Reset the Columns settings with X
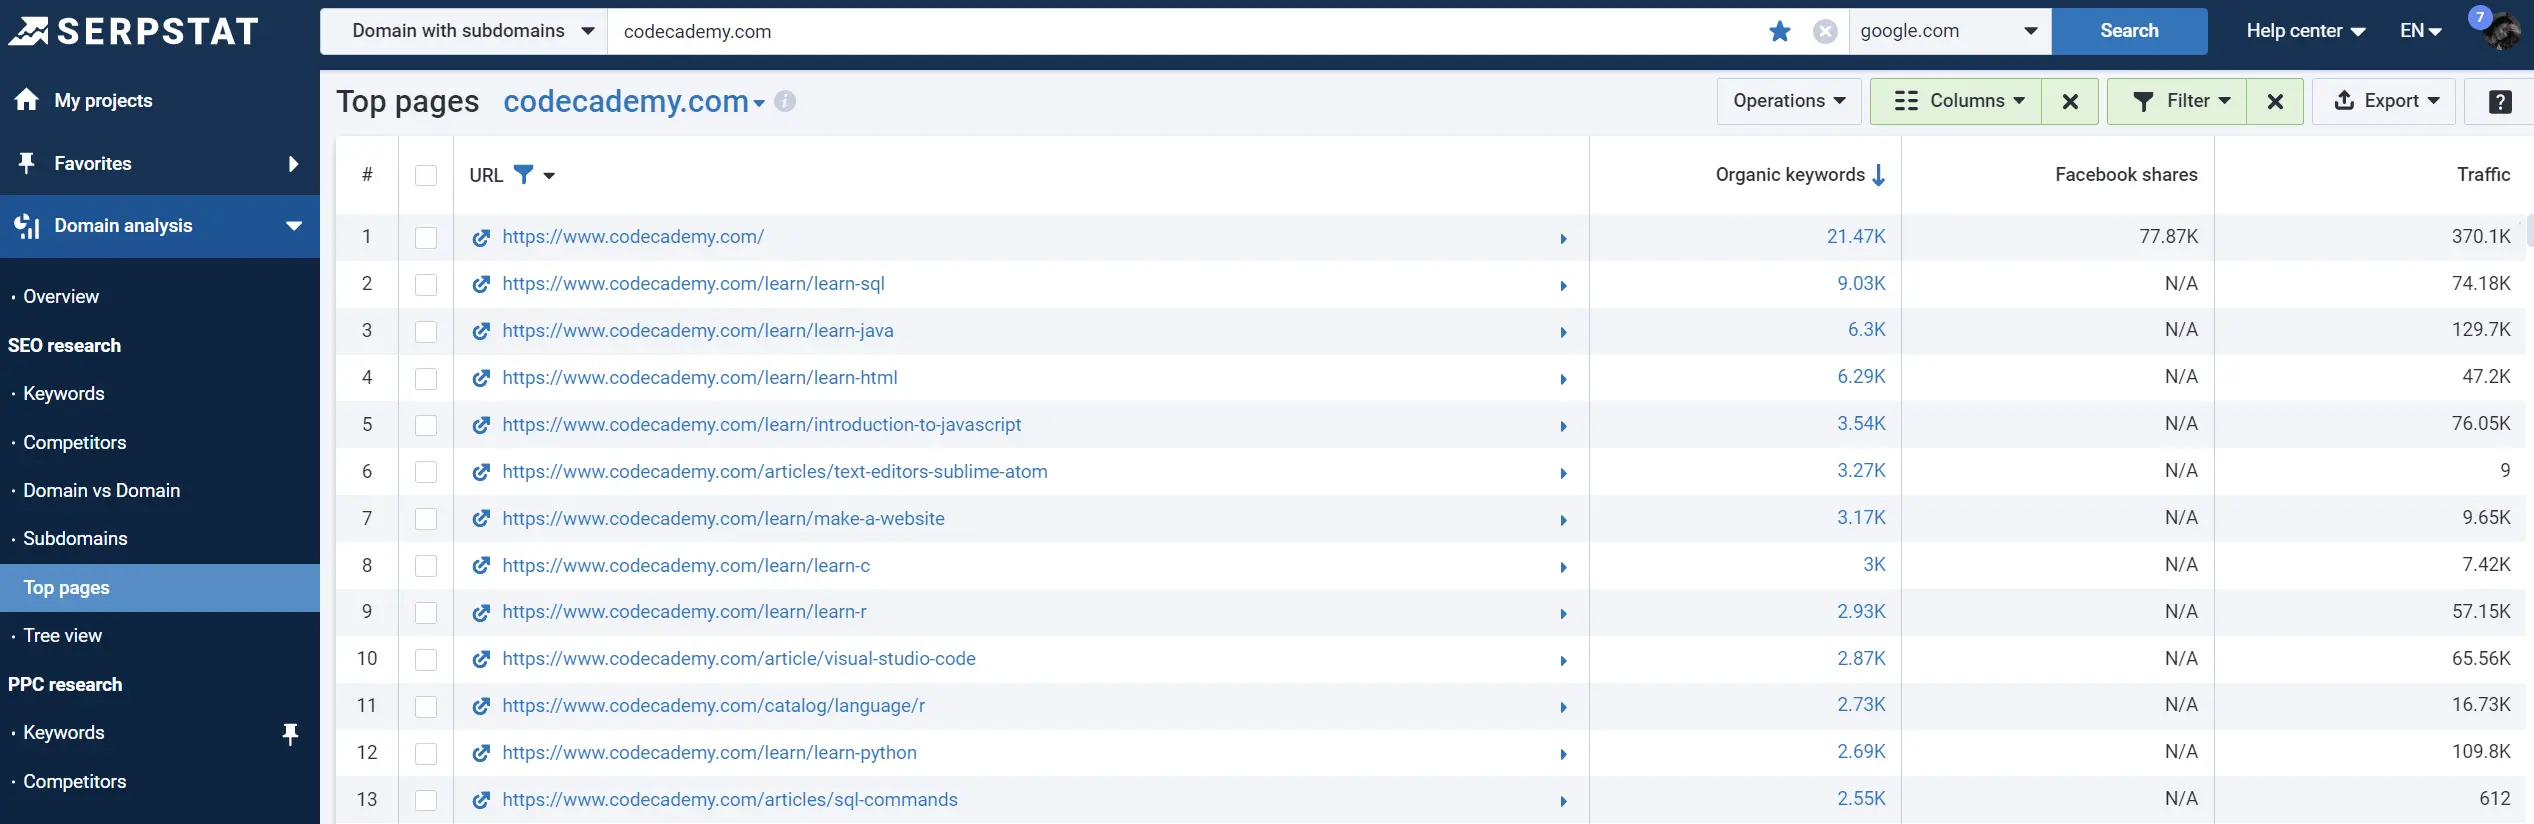The height and width of the screenshot is (824, 2534). [2070, 101]
